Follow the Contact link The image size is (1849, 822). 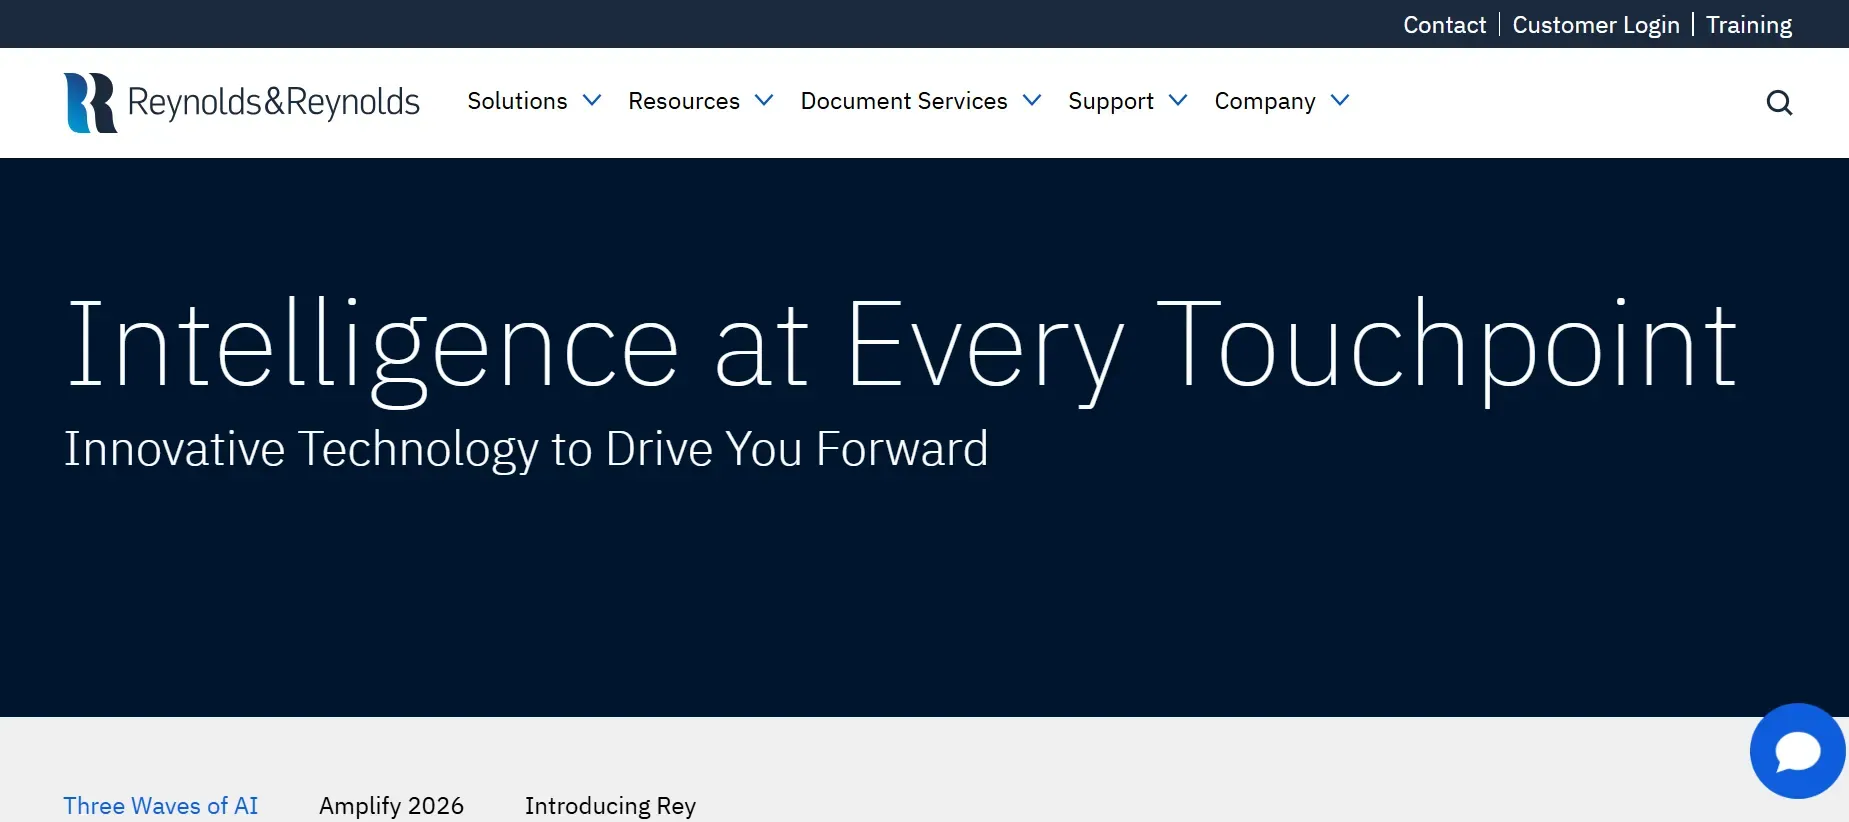point(1445,25)
